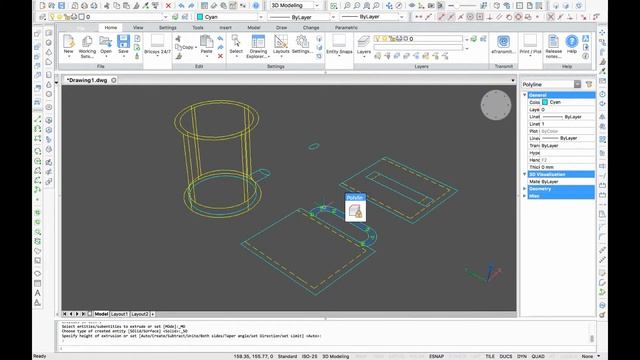Click the blue Help question mark icon

tap(572, 42)
